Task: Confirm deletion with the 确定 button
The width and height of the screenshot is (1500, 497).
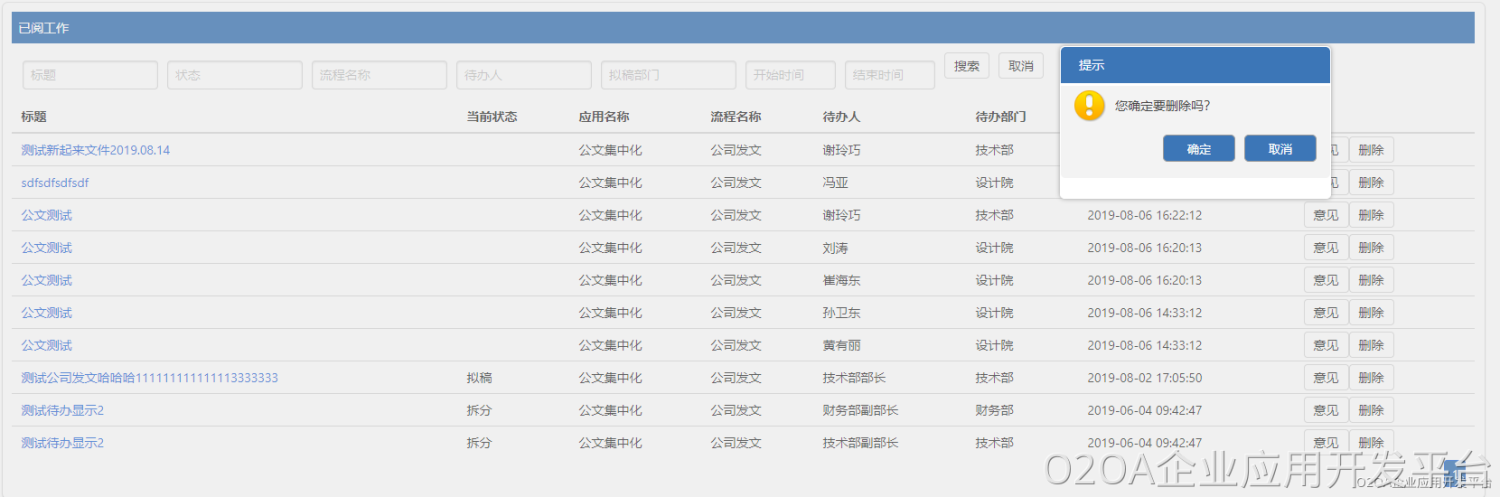Action: coord(1198,149)
